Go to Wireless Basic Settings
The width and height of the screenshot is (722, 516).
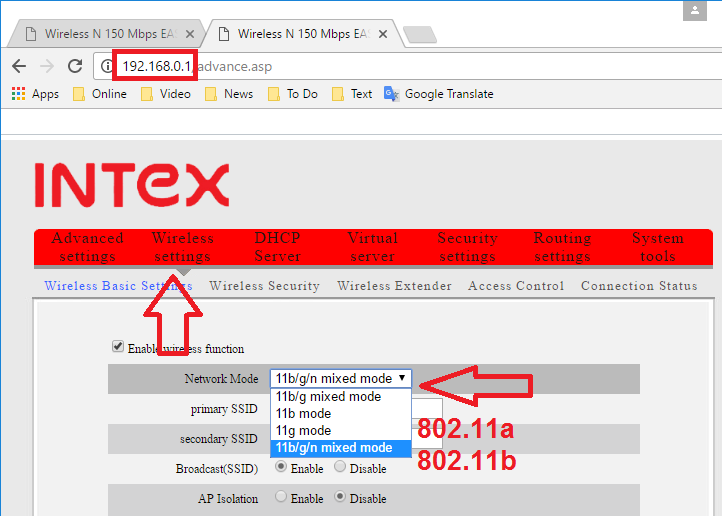tap(118, 286)
